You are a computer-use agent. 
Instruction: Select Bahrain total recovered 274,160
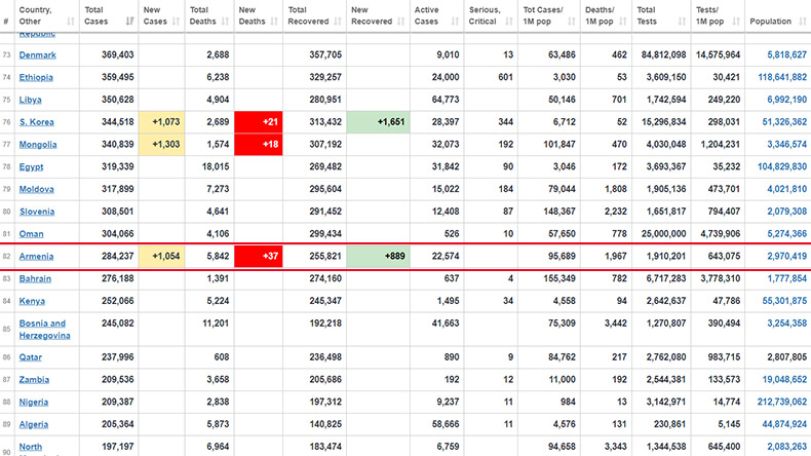pos(325,279)
